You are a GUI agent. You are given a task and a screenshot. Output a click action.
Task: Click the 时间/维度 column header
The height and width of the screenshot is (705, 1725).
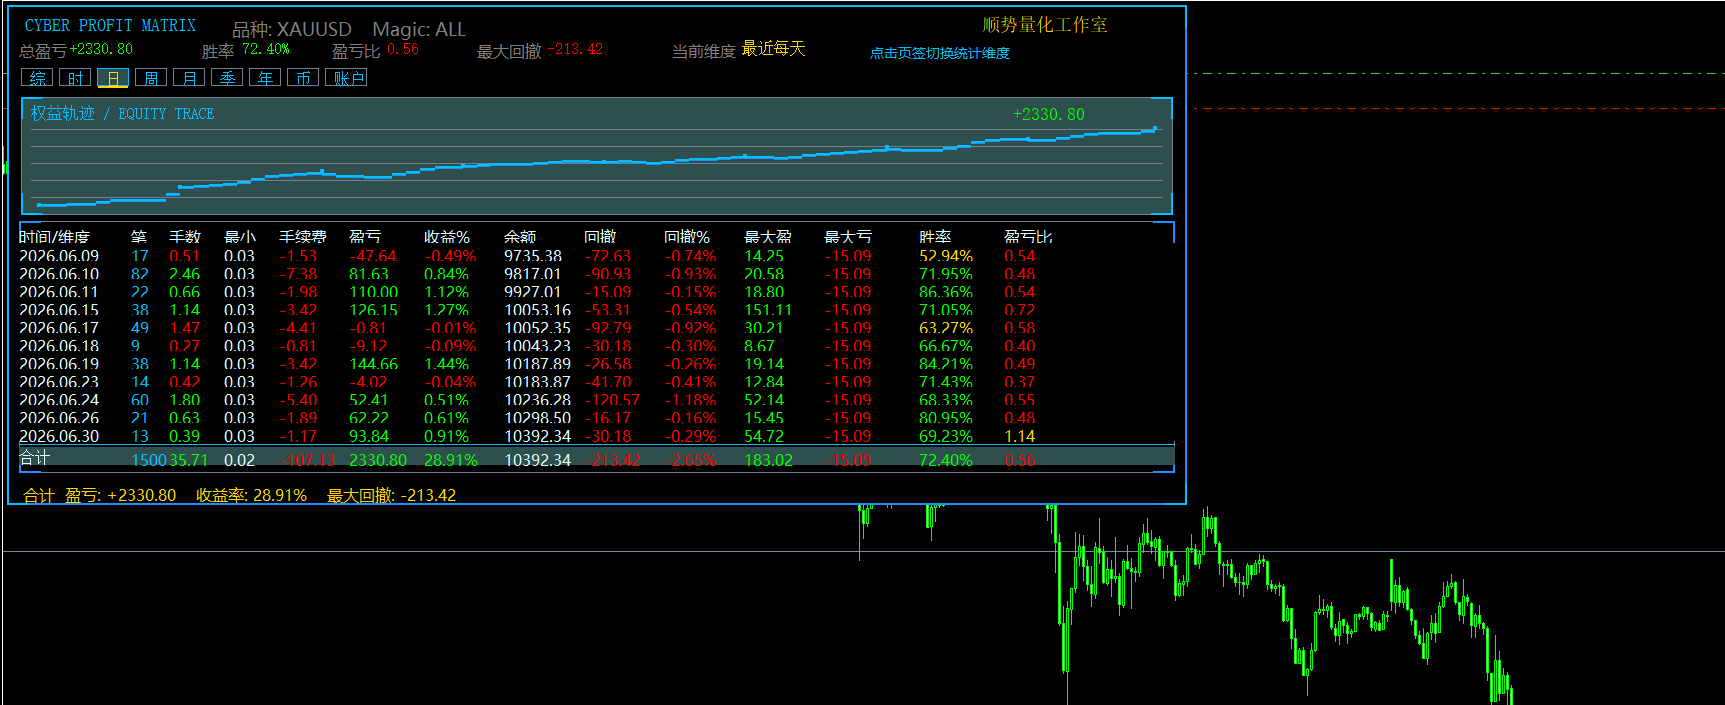coord(55,237)
